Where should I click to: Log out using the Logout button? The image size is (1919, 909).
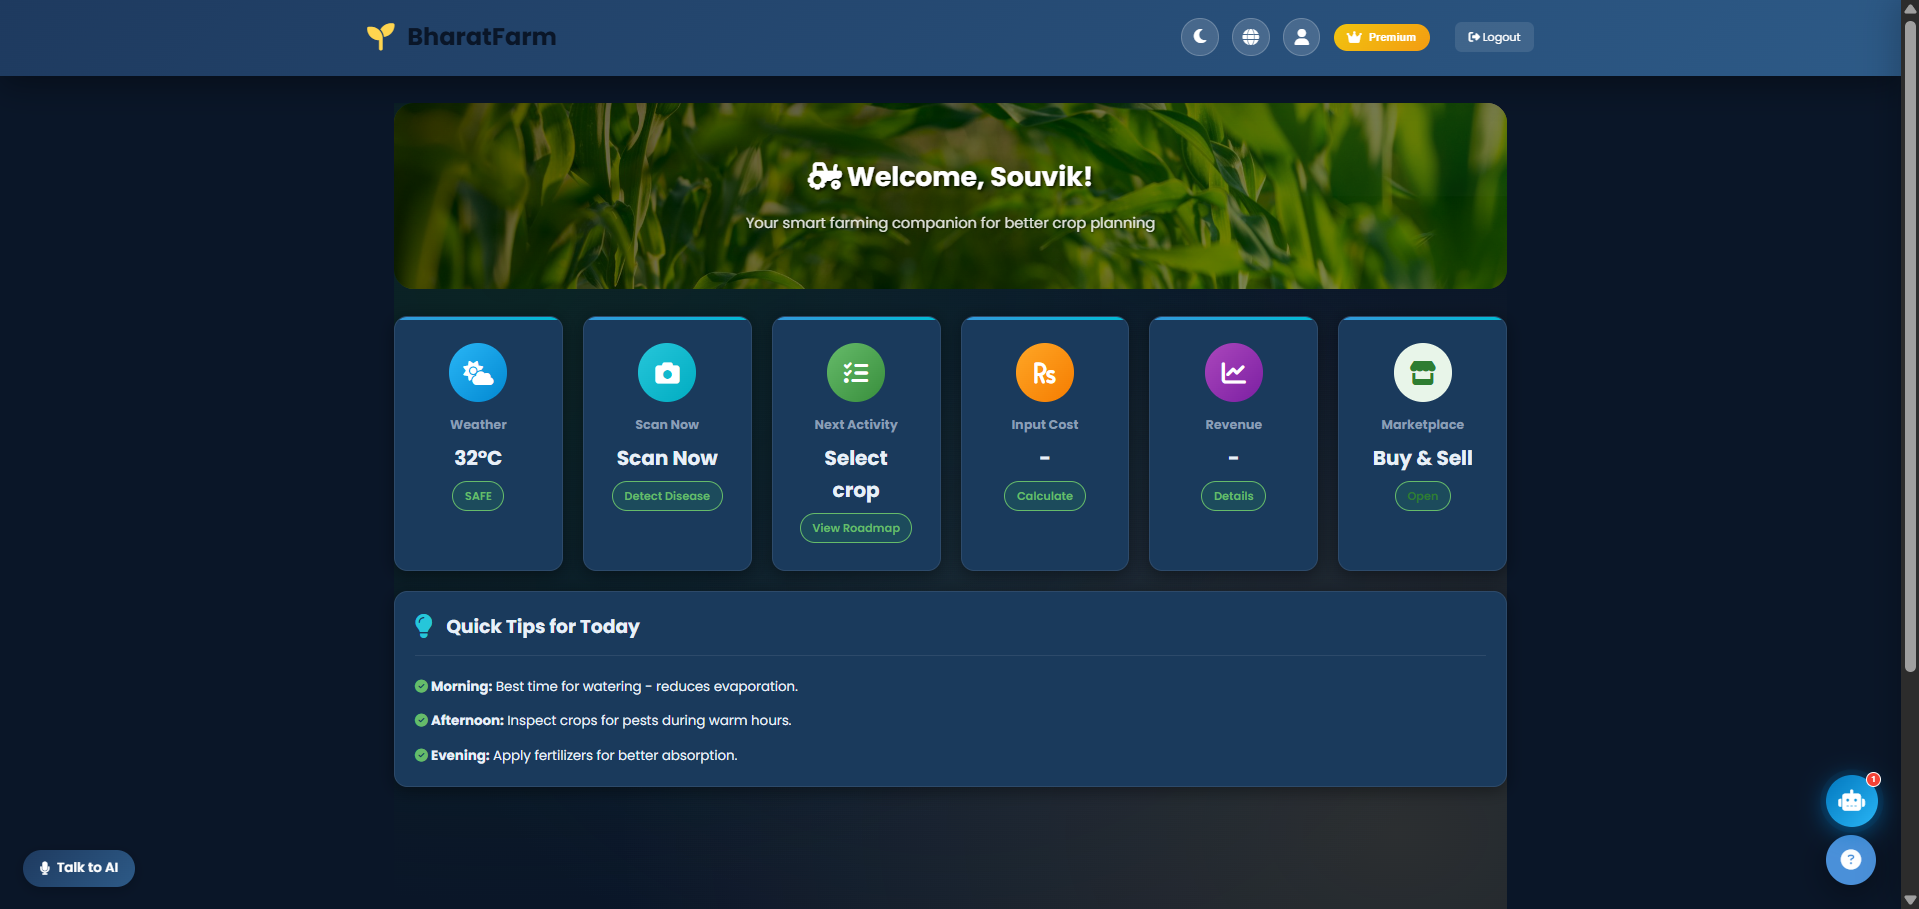point(1493,37)
